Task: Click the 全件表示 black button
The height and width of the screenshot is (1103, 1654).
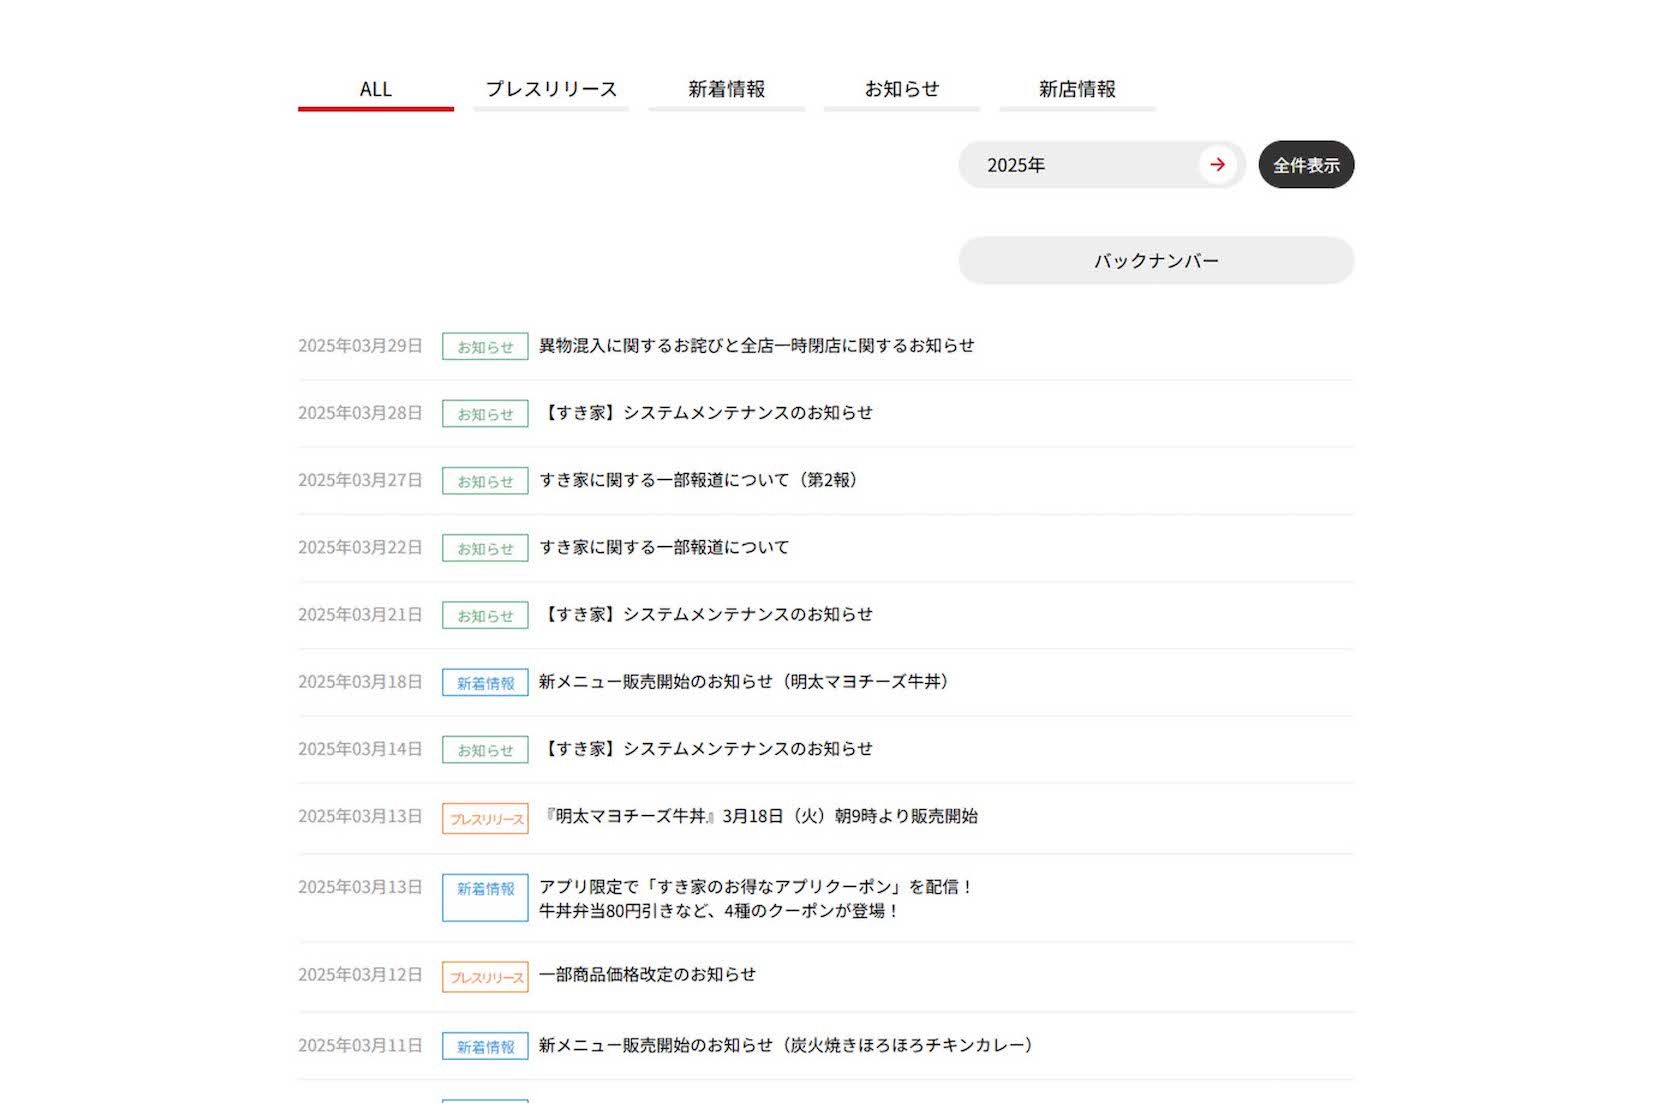Action: click(x=1305, y=165)
